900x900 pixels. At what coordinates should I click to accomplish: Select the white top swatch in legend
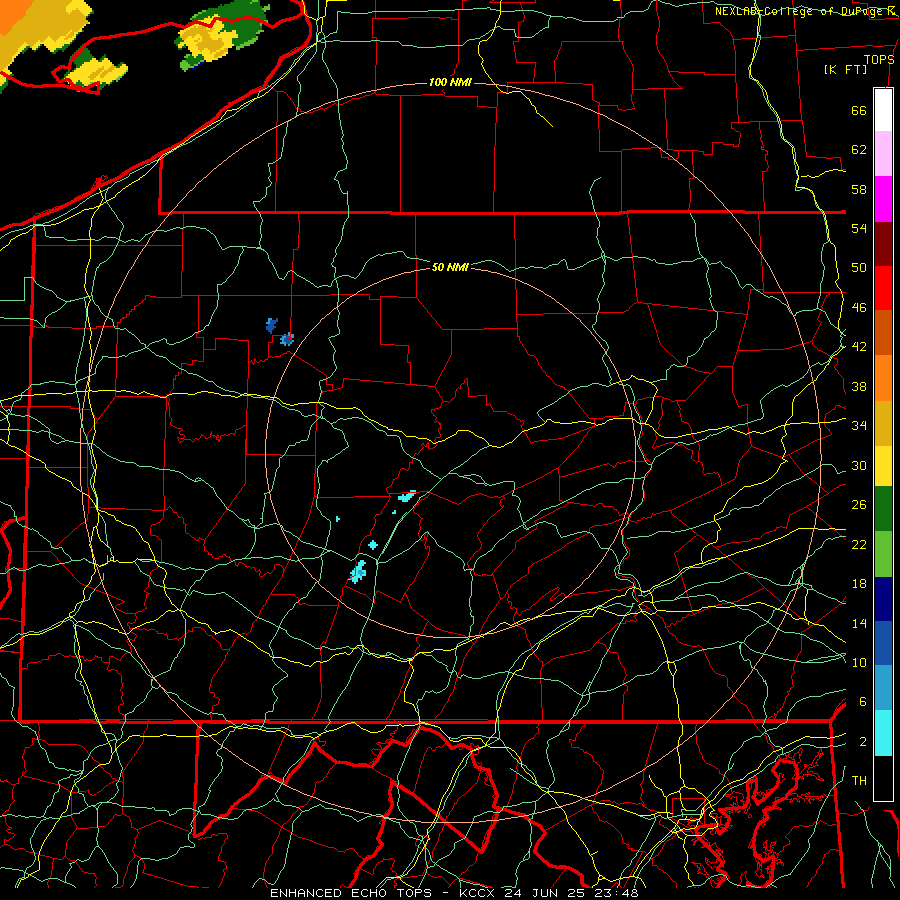tap(883, 110)
